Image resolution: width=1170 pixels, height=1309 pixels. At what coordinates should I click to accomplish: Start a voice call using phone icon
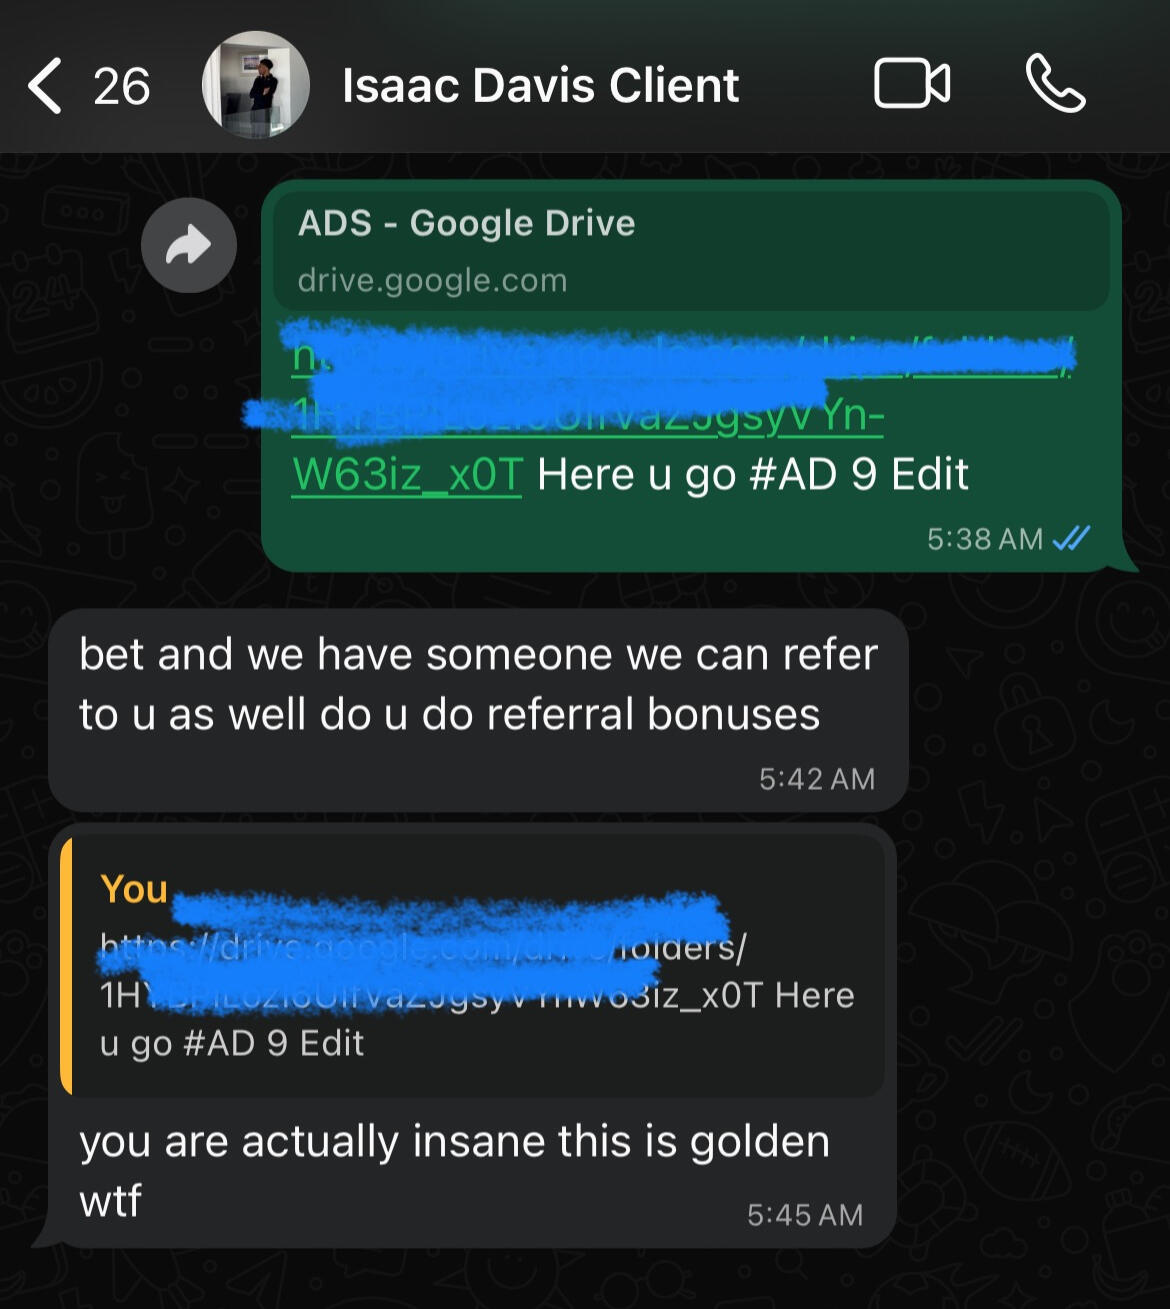1055,84
